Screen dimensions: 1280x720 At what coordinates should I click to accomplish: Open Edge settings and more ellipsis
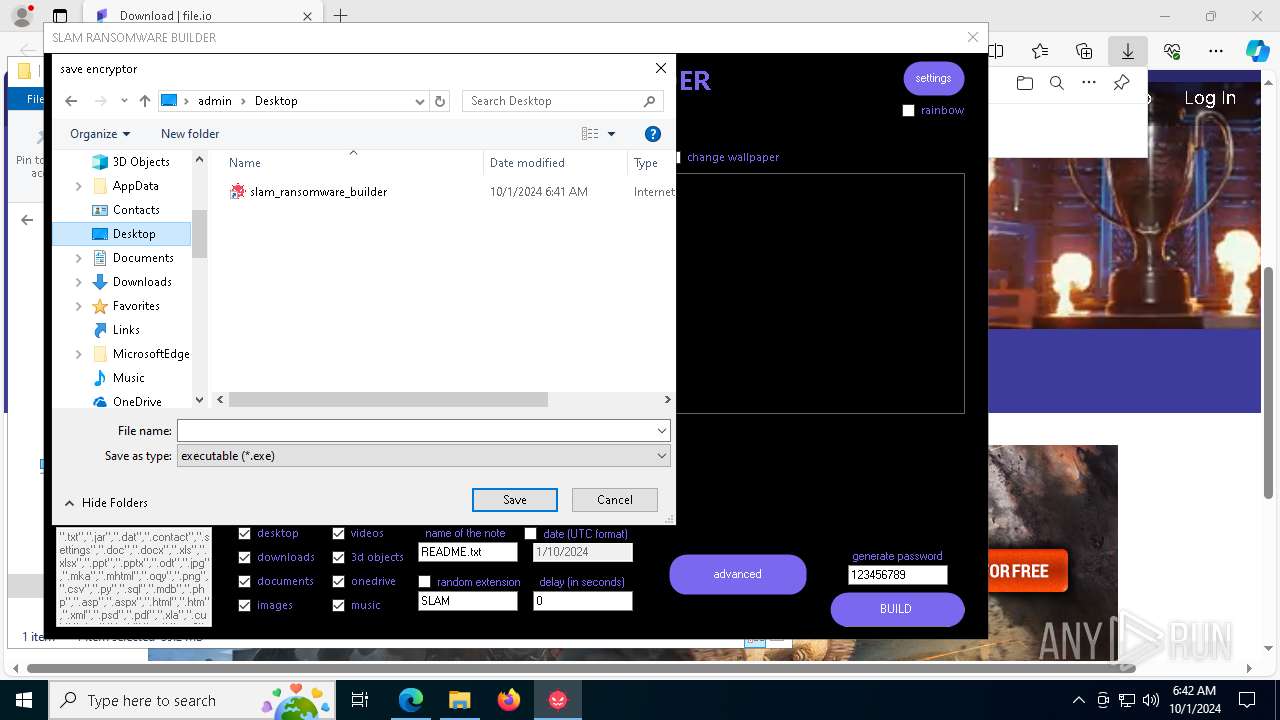[x=1216, y=51]
